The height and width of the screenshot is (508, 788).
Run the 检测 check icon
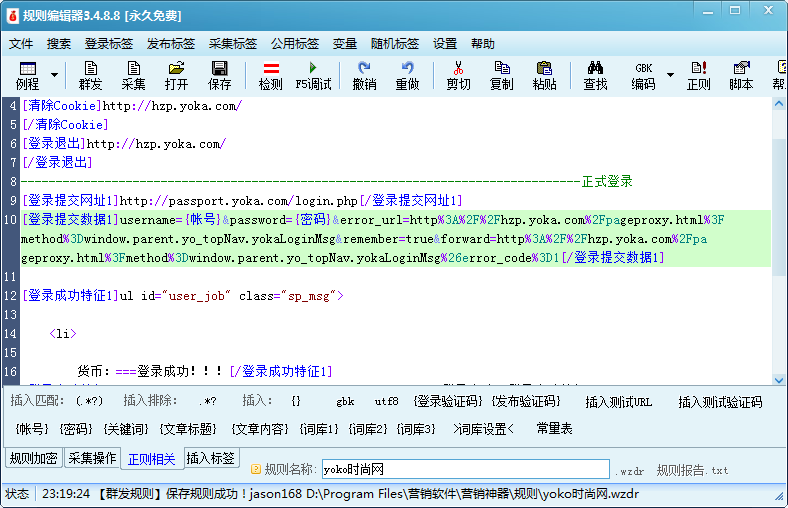coord(271,75)
